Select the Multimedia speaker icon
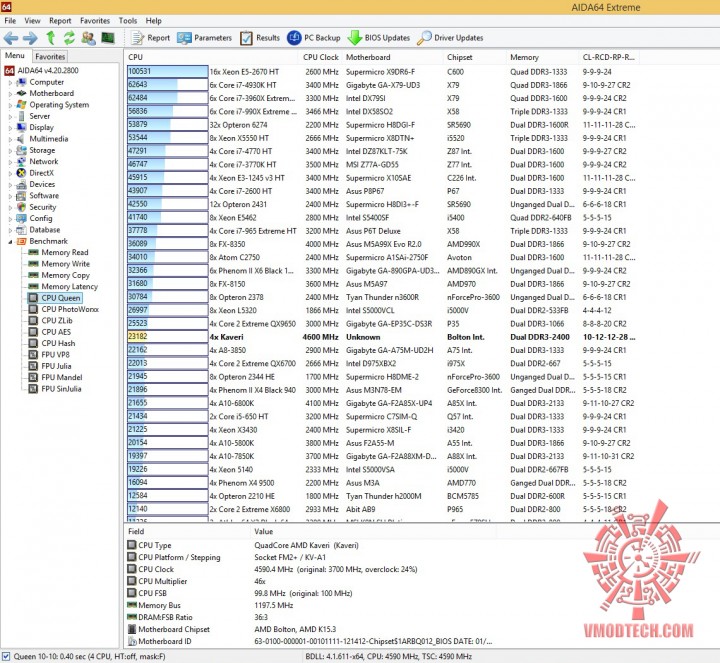Screen dimensions: 720x663 [x=21, y=139]
